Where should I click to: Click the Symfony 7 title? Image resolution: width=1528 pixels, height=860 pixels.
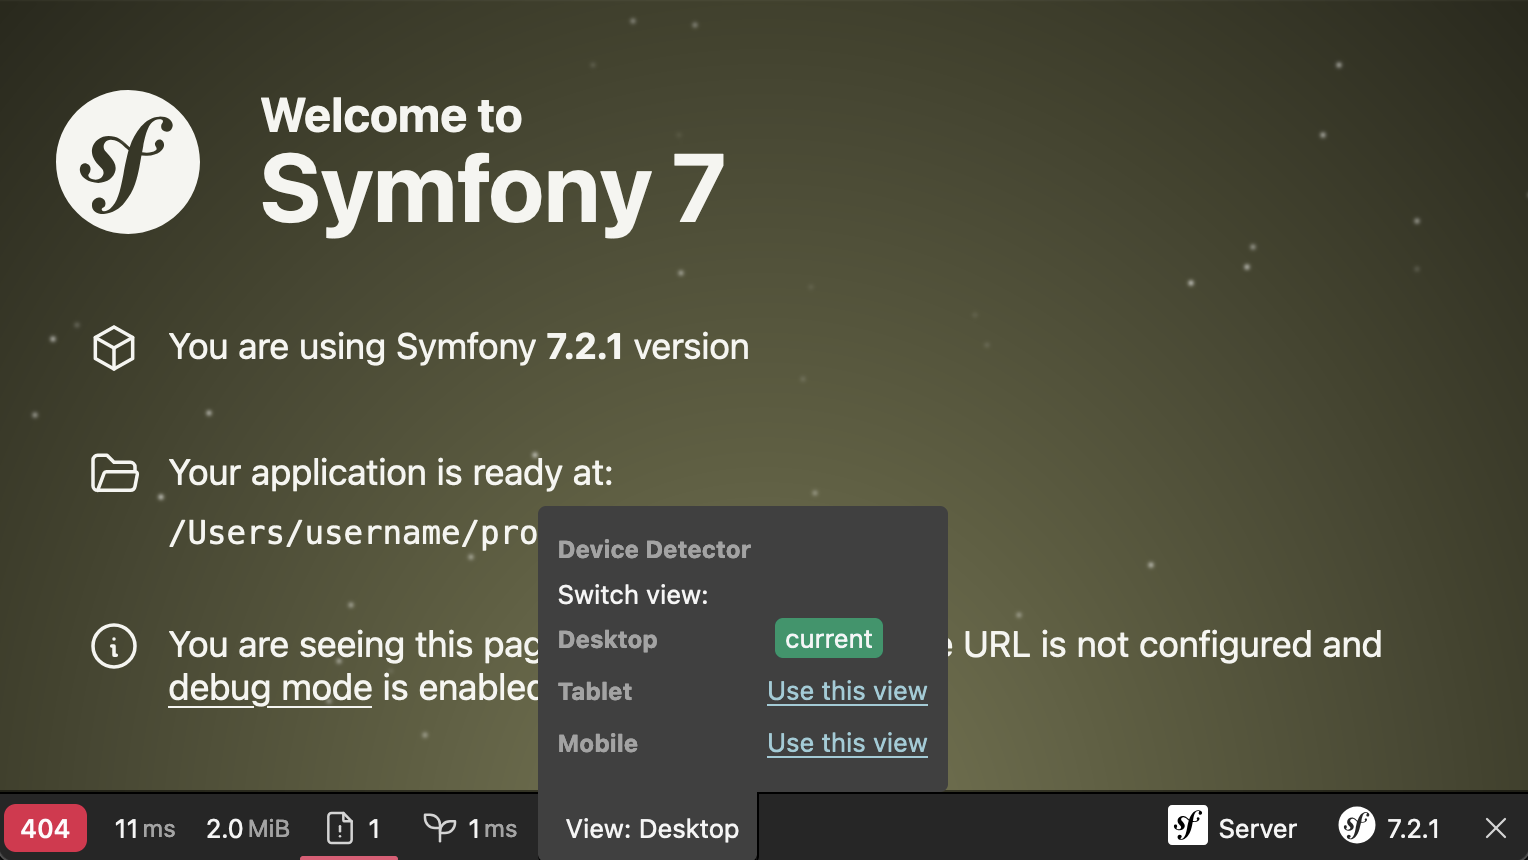[492, 190]
